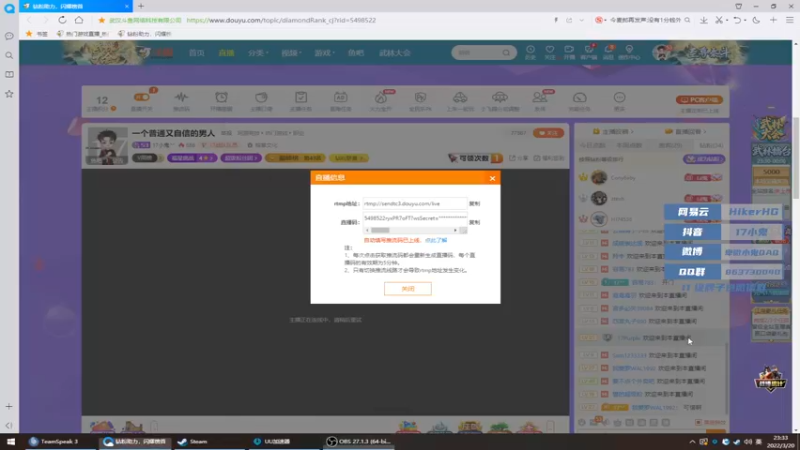Viewport: 800px width, 450px height.
Task: Expand the 分类 dropdown in nav bar
Action: (258, 53)
